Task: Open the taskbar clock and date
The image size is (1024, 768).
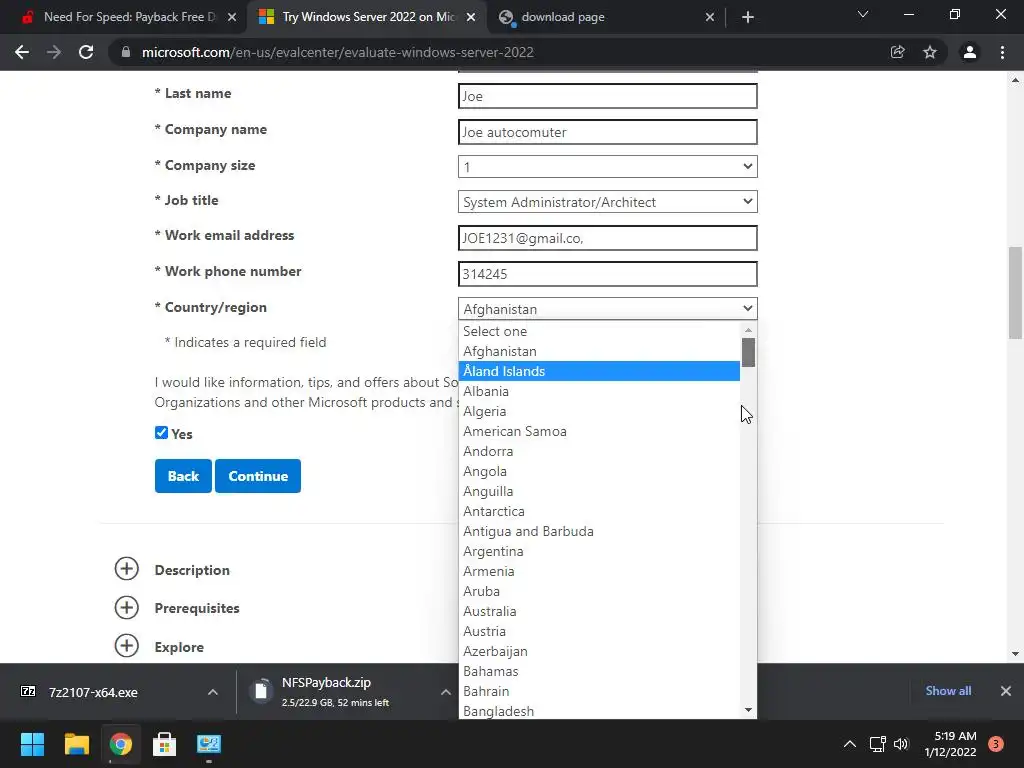Action: click(951, 744)
